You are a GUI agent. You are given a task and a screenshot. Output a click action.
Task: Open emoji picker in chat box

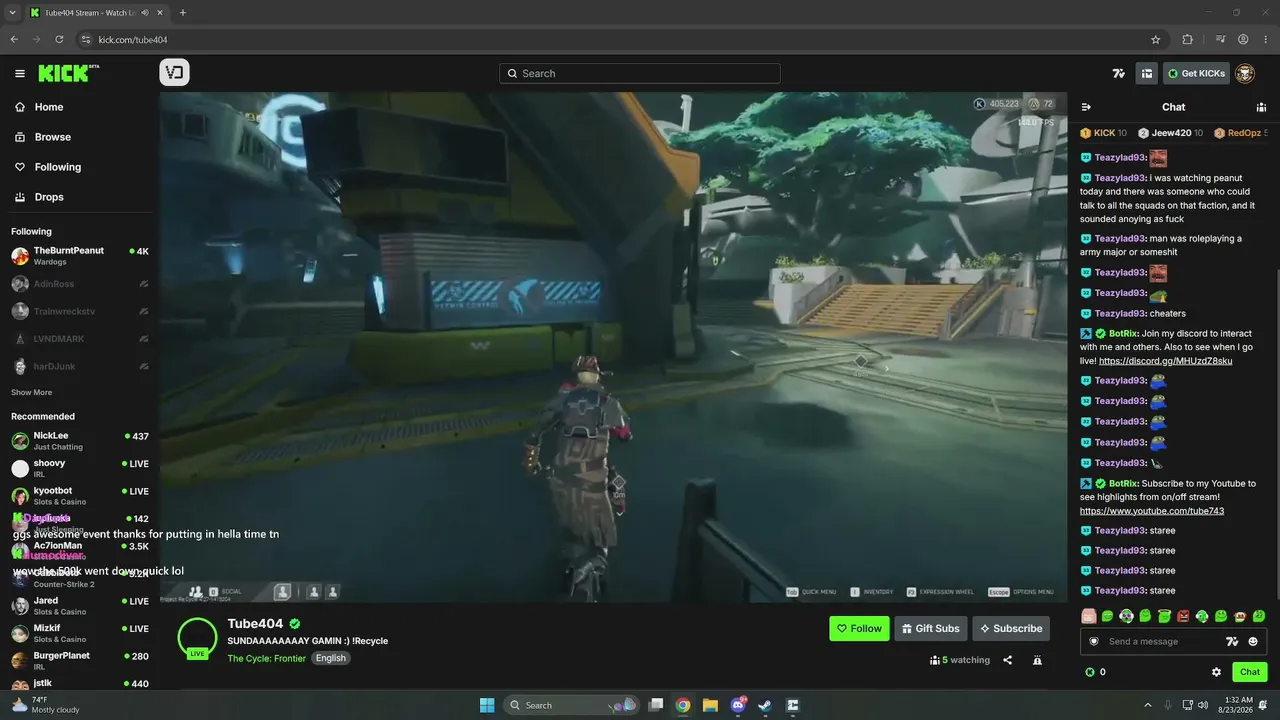pos(1253,642)
